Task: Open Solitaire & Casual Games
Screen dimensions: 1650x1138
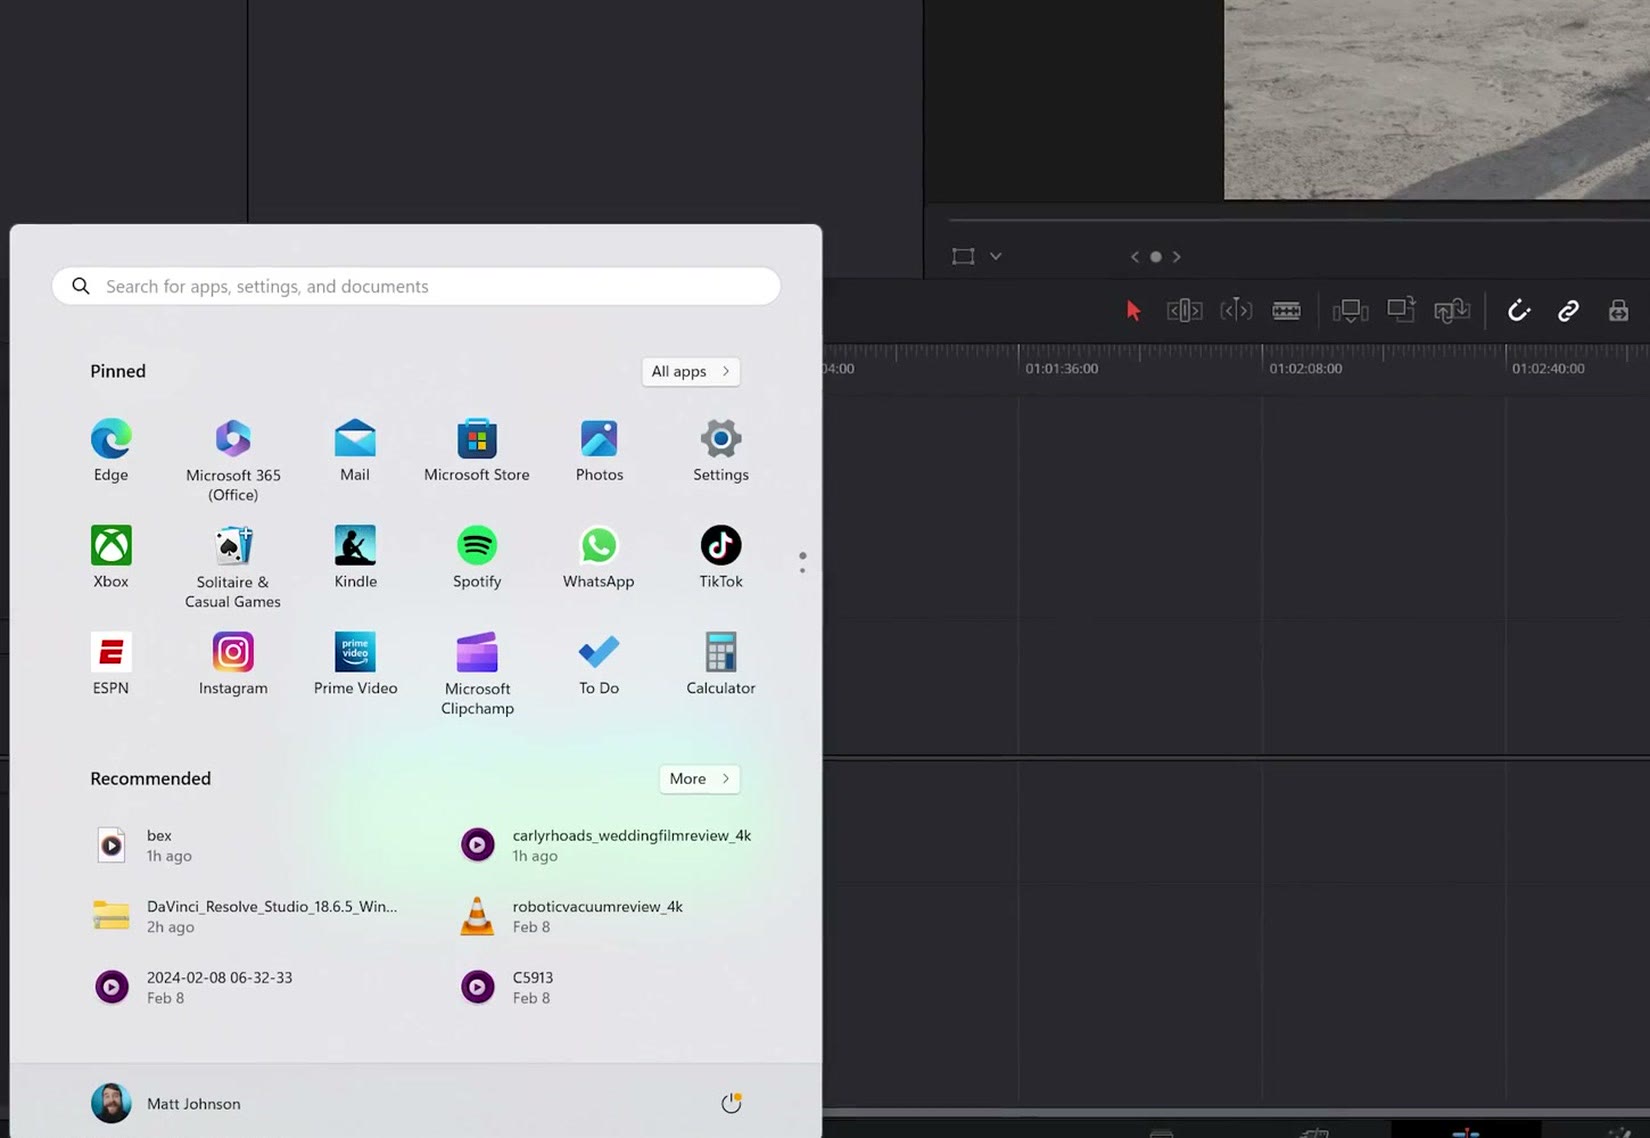Action: click(233, 568)
